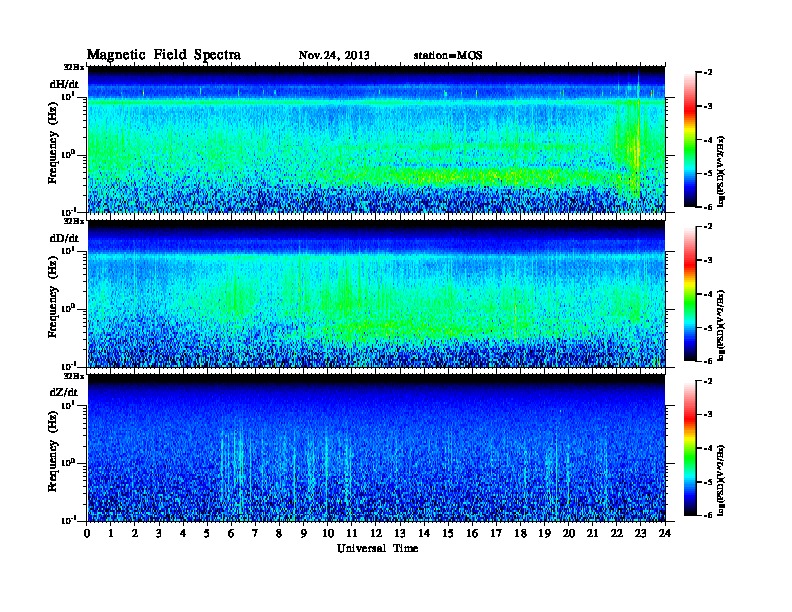Click hour 21 on the time axis
The image size is (792, 612).
pos(592,534)
